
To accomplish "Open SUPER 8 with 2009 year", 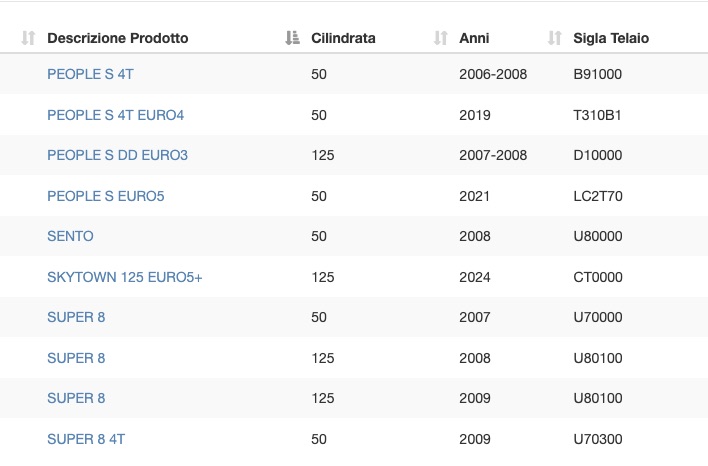I will [x=76, y=398].
